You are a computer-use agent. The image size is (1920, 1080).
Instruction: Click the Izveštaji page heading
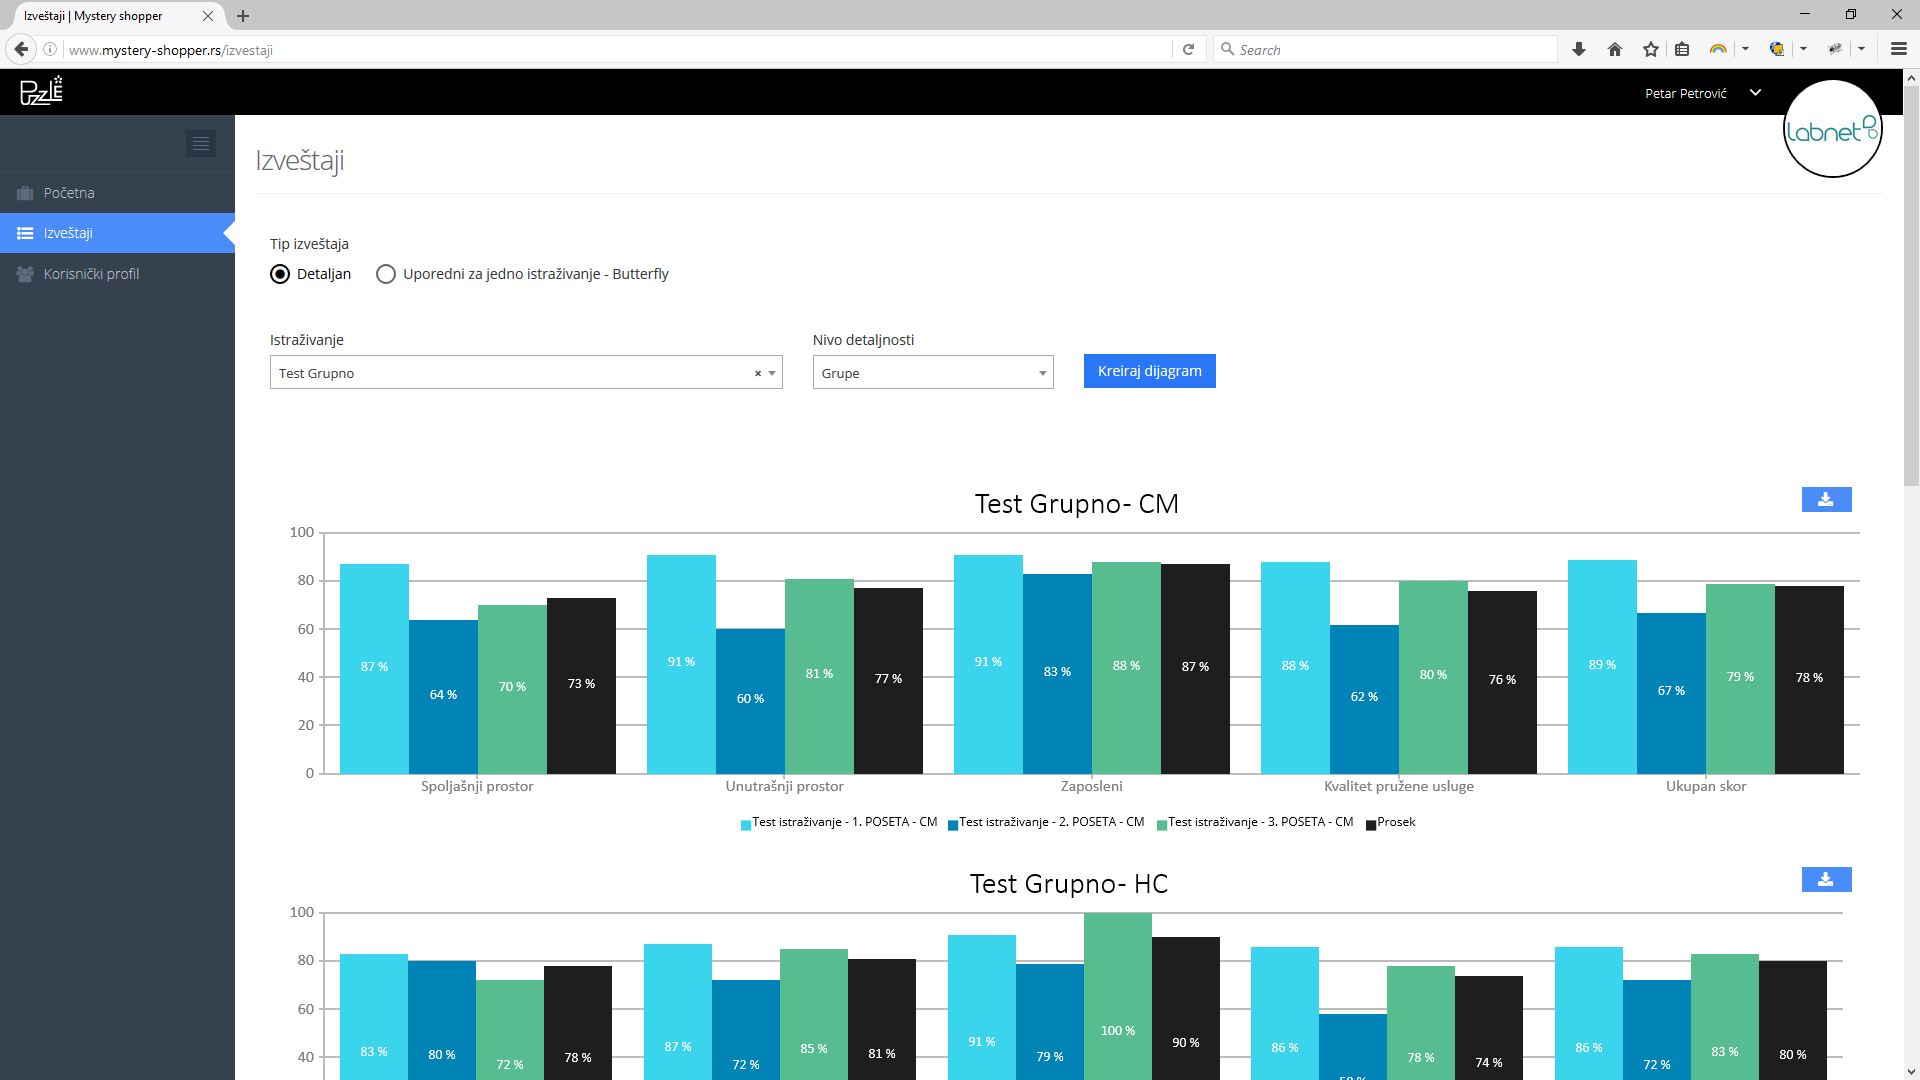pyautogui.click(x=300, y=160)
